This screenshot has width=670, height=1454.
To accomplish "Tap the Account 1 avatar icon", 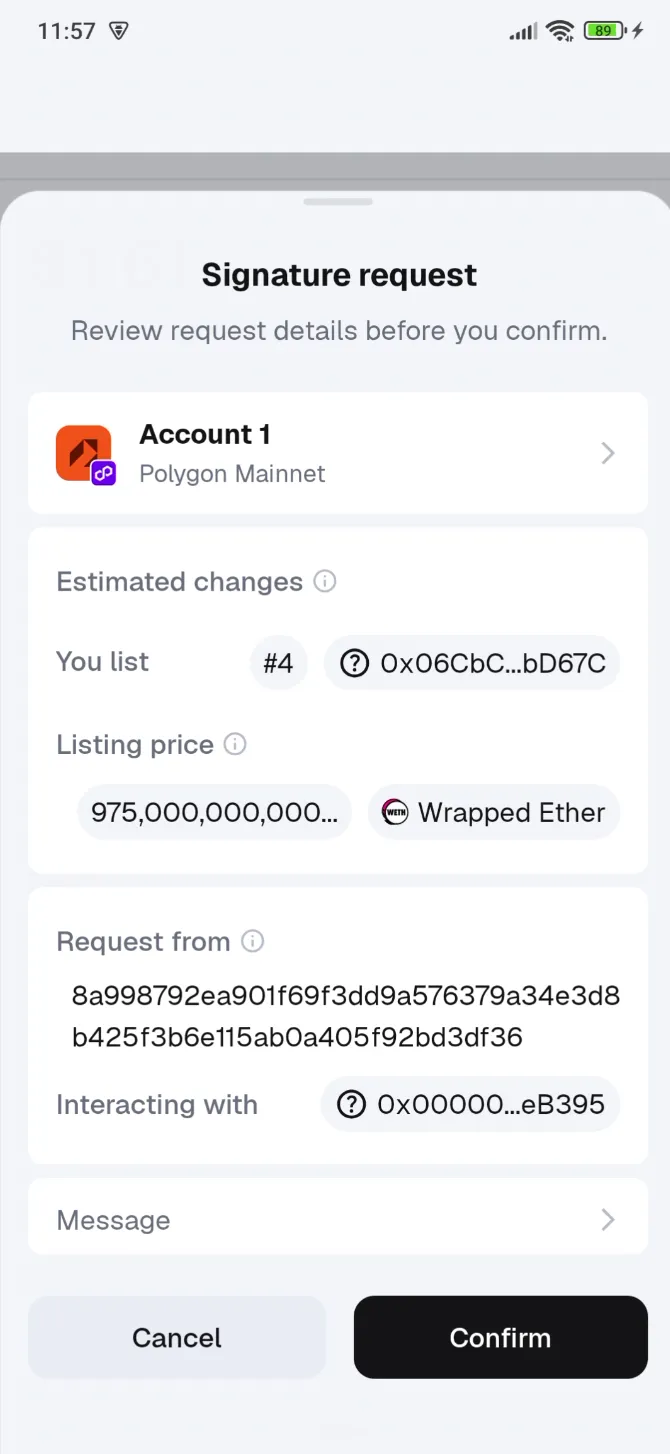I will click(x=84, y=452).
